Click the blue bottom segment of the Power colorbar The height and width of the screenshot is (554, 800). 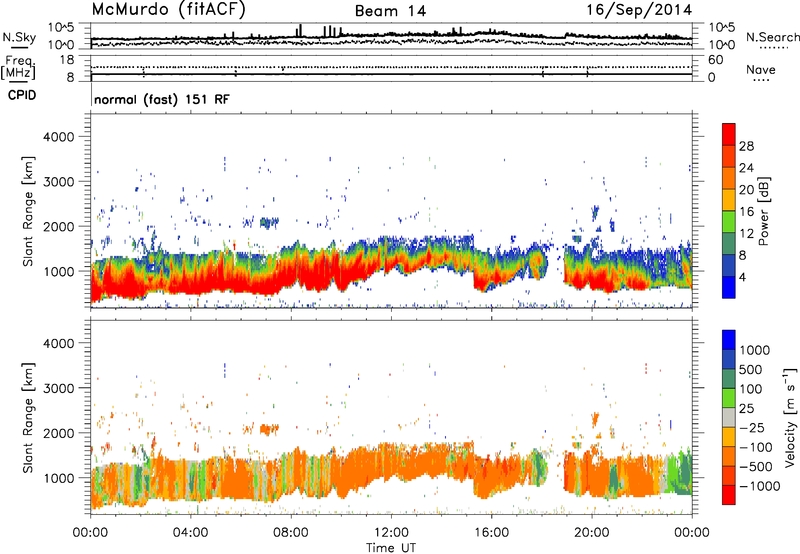pyautogui.click(x=729, y=287)
